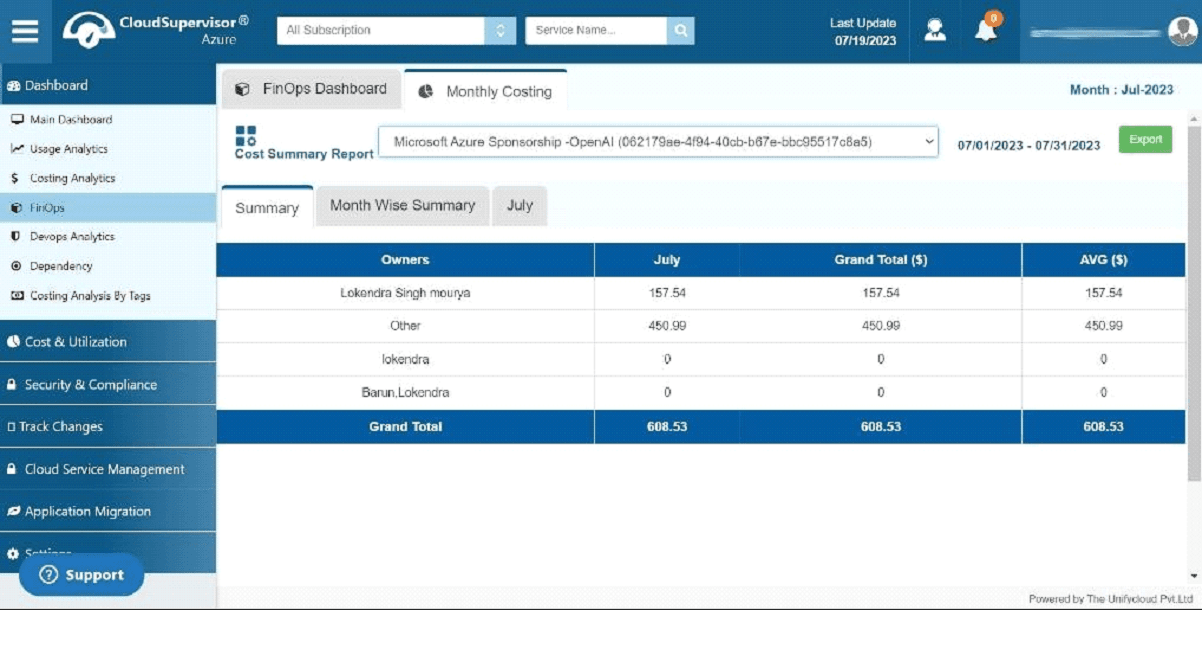1202x648 pixels.
Task: Click the Usage Analytics chart icon
Action: click(x=17, y=149)
